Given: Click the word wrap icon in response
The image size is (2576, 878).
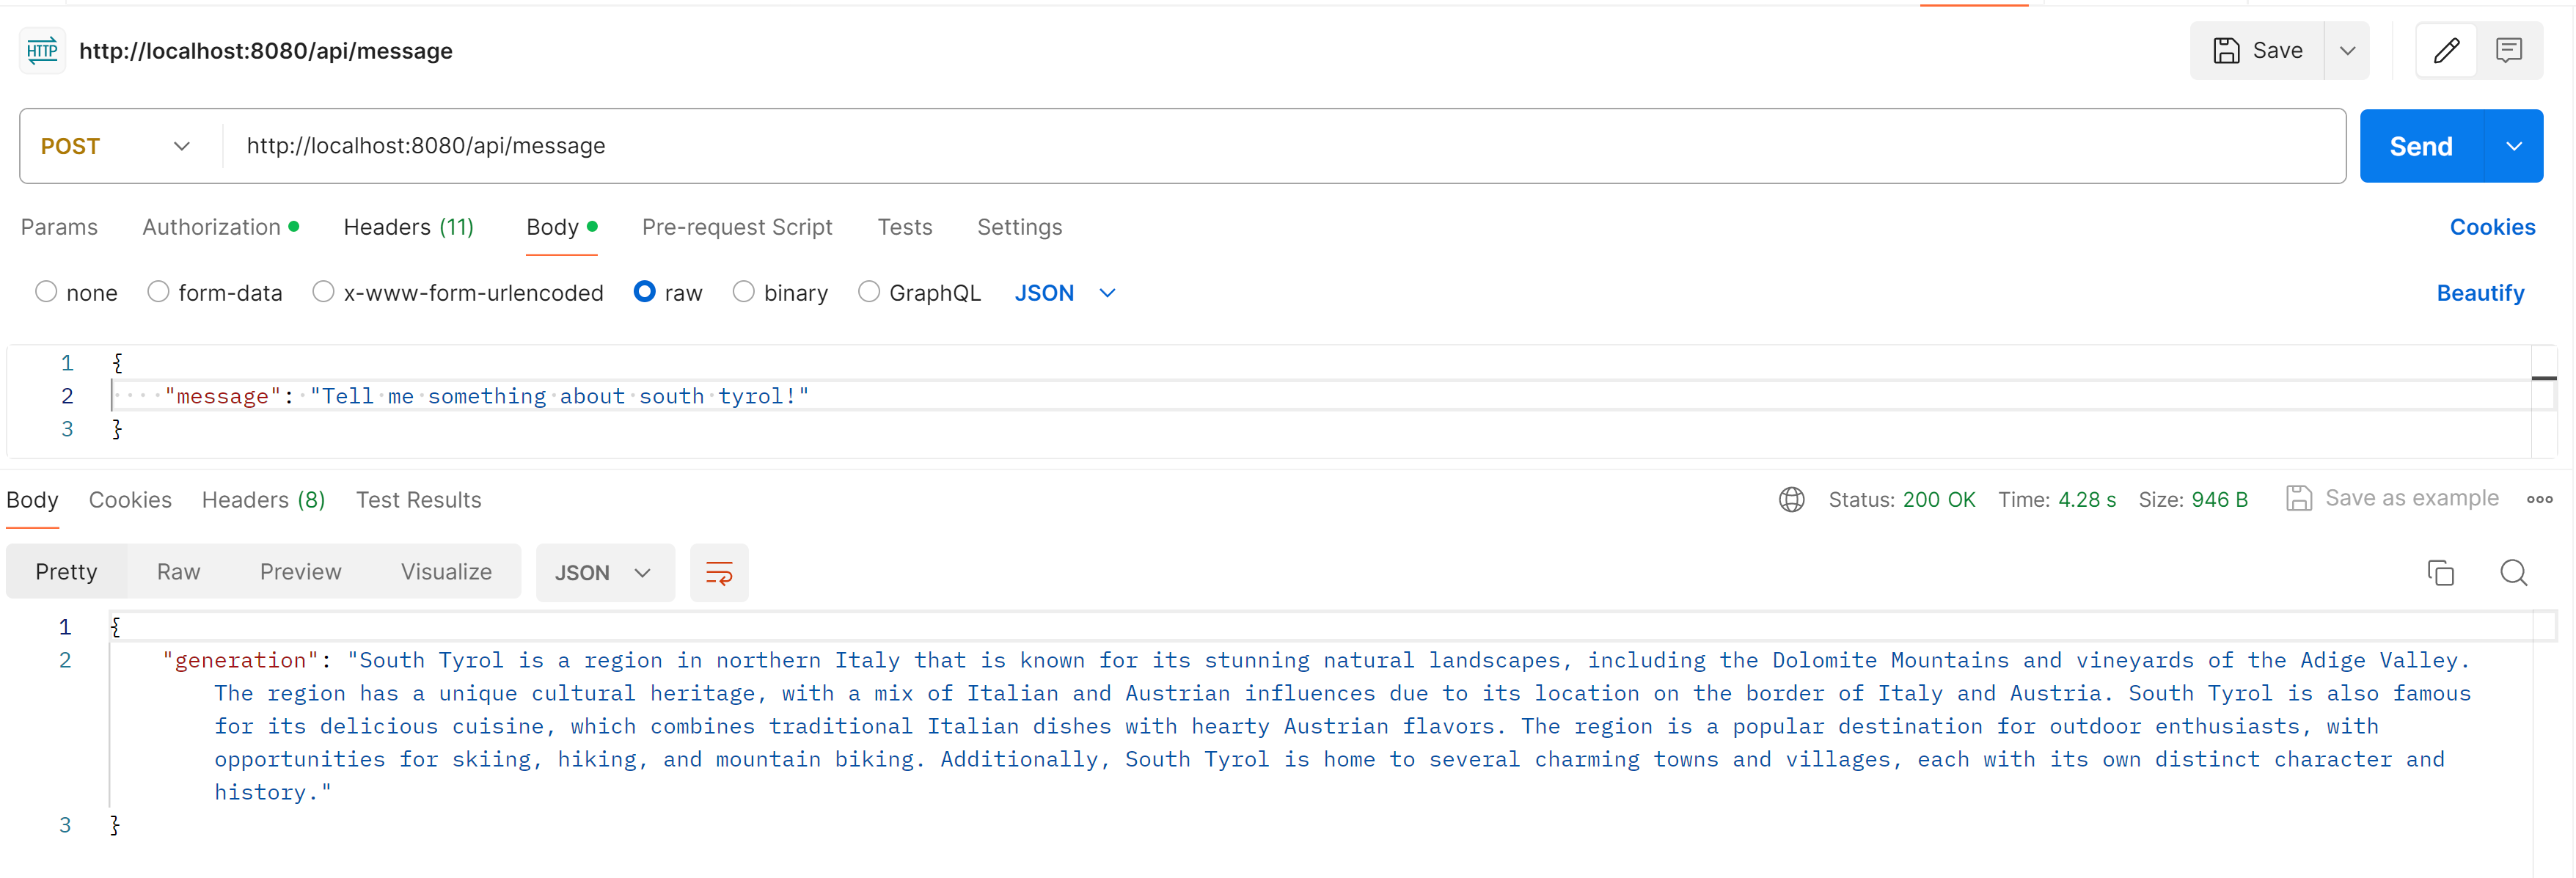Looking at the screenshot, I should pos(719,573).
